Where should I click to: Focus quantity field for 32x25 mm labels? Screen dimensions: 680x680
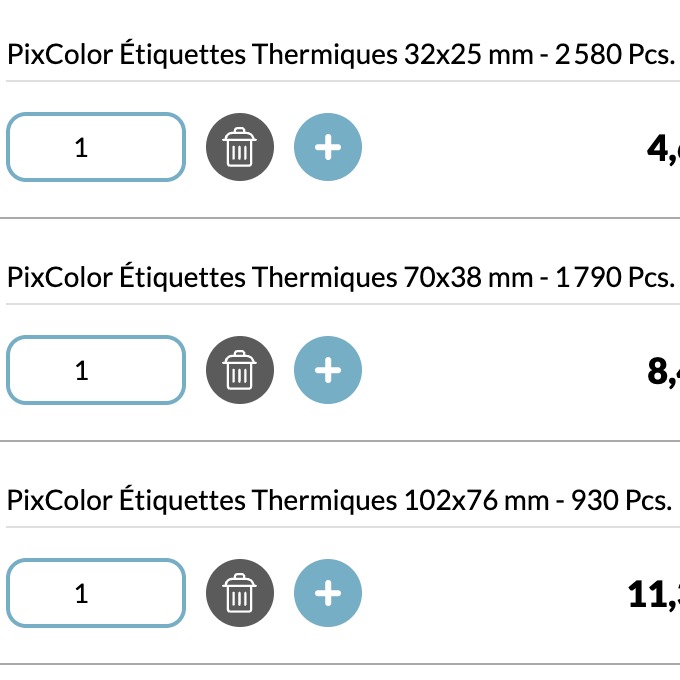click(x=96, y=148)
